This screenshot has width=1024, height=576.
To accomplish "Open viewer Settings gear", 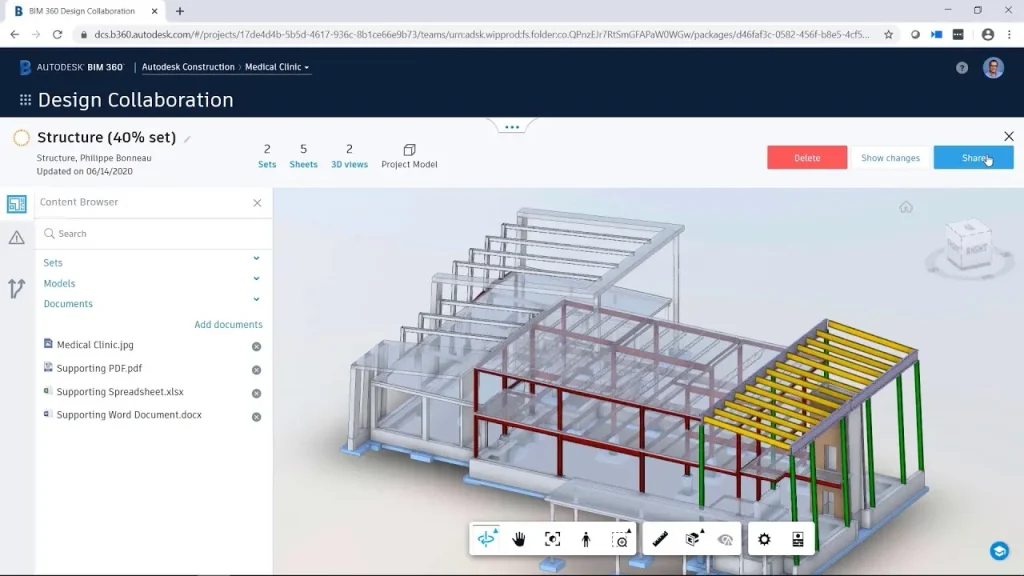I will coord(764,539).
